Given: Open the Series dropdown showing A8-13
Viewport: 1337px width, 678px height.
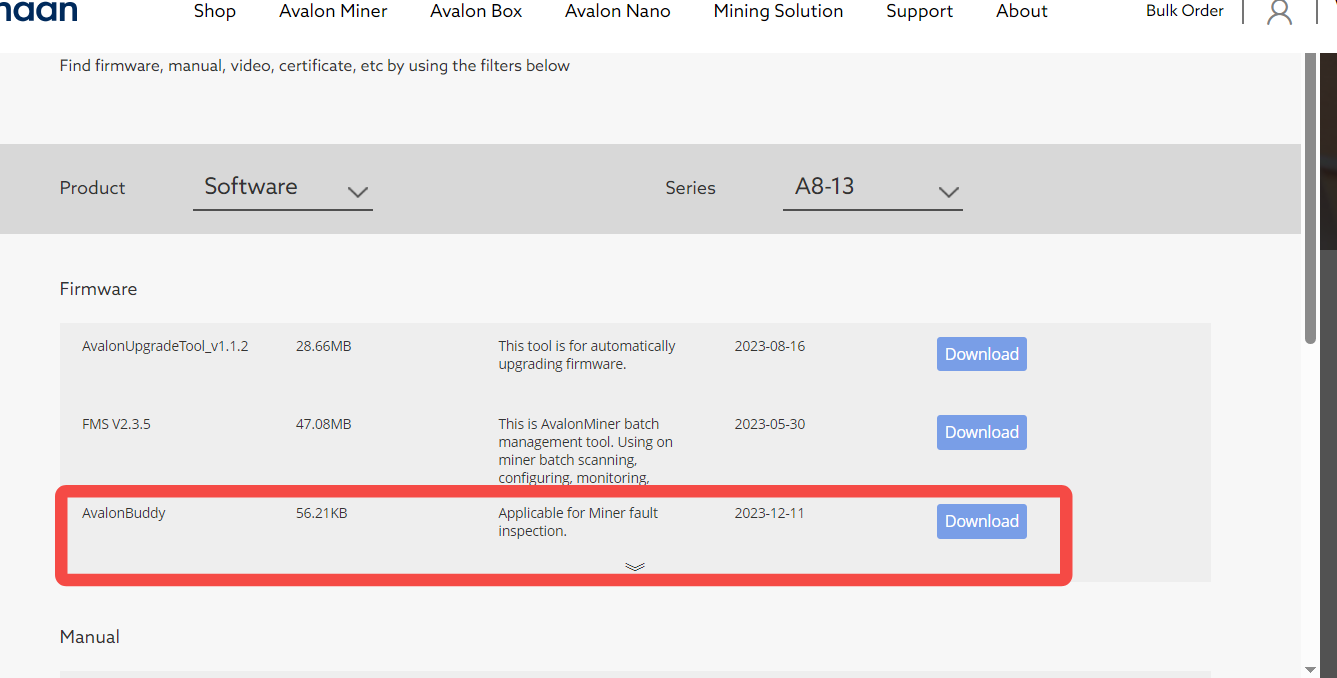Looking at the screenshot, I should tap(873, 188).
